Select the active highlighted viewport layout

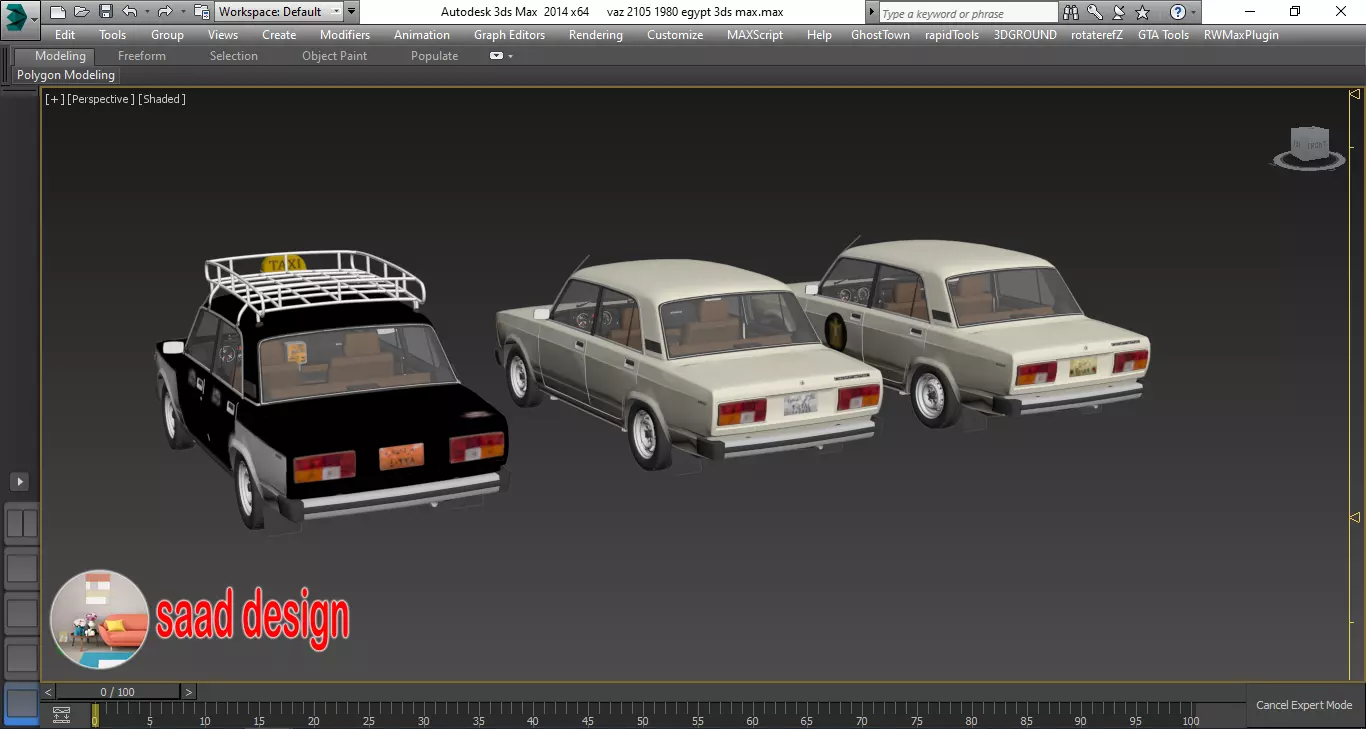(x=22, y=703)
